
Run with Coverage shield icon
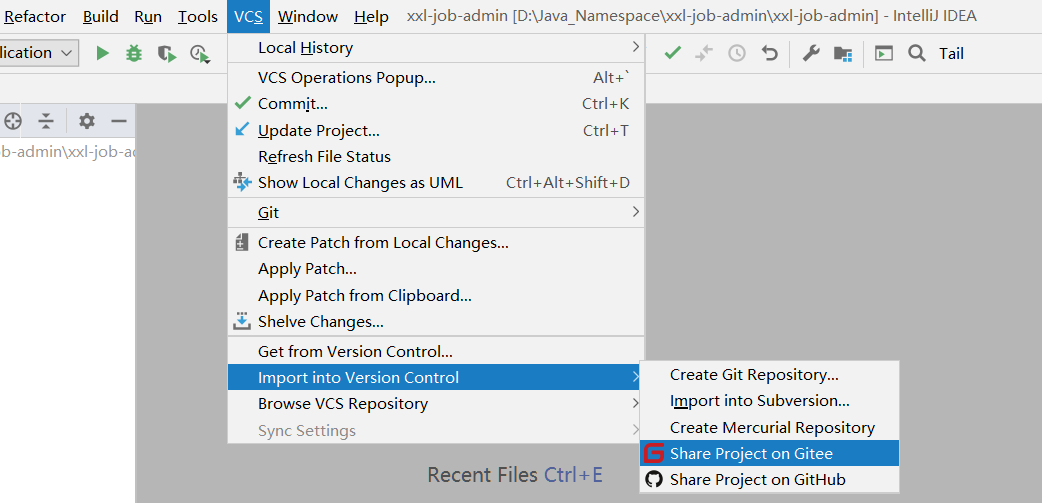(x=166, y=53)
